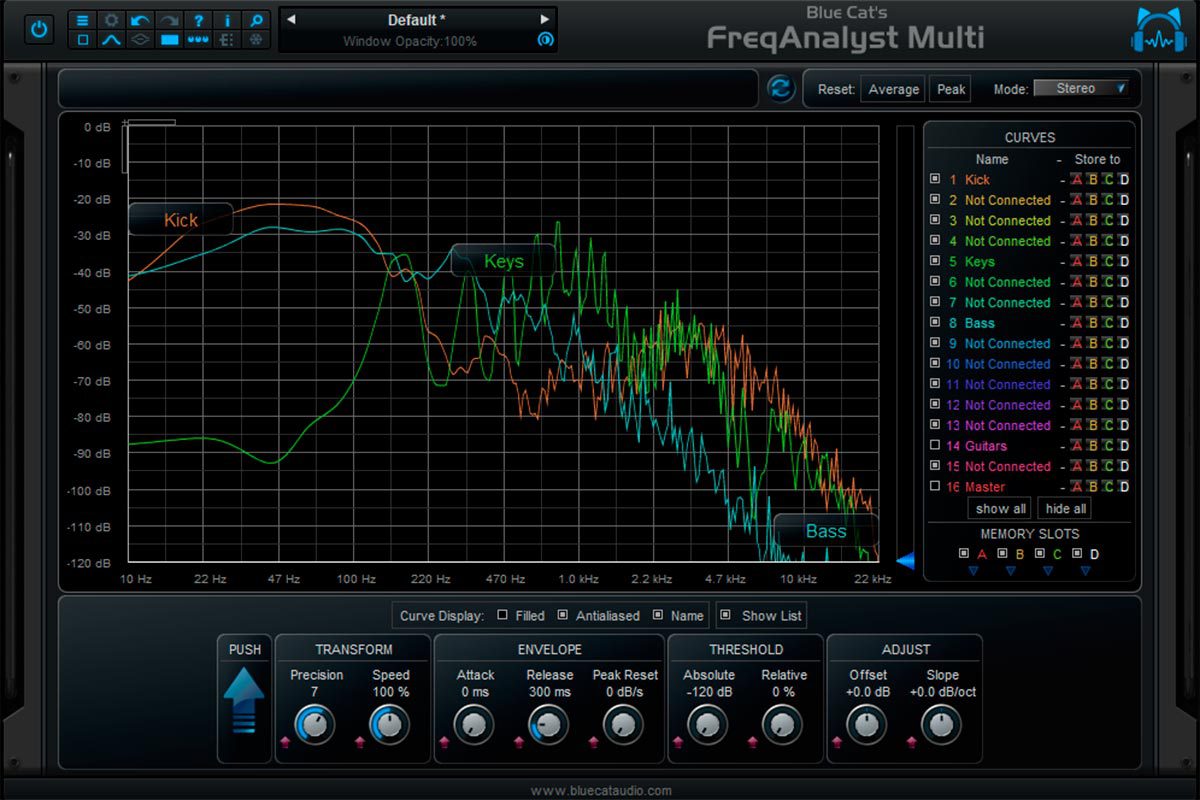
Task: Click the Keys curve label on graph
Action: coord(503,261)
